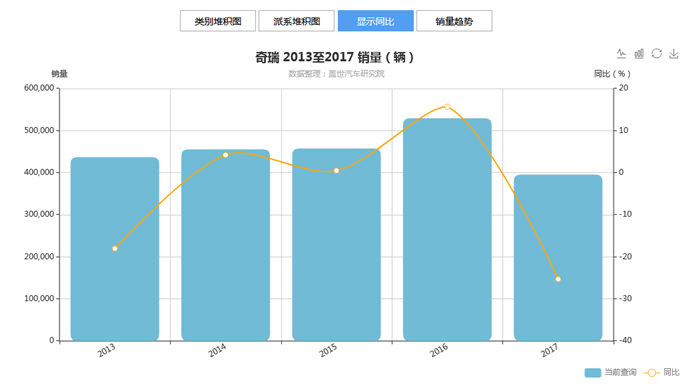Screen dimensions: 700x390
Task: Click the 2015 sales bar
Action: [336, 245]
